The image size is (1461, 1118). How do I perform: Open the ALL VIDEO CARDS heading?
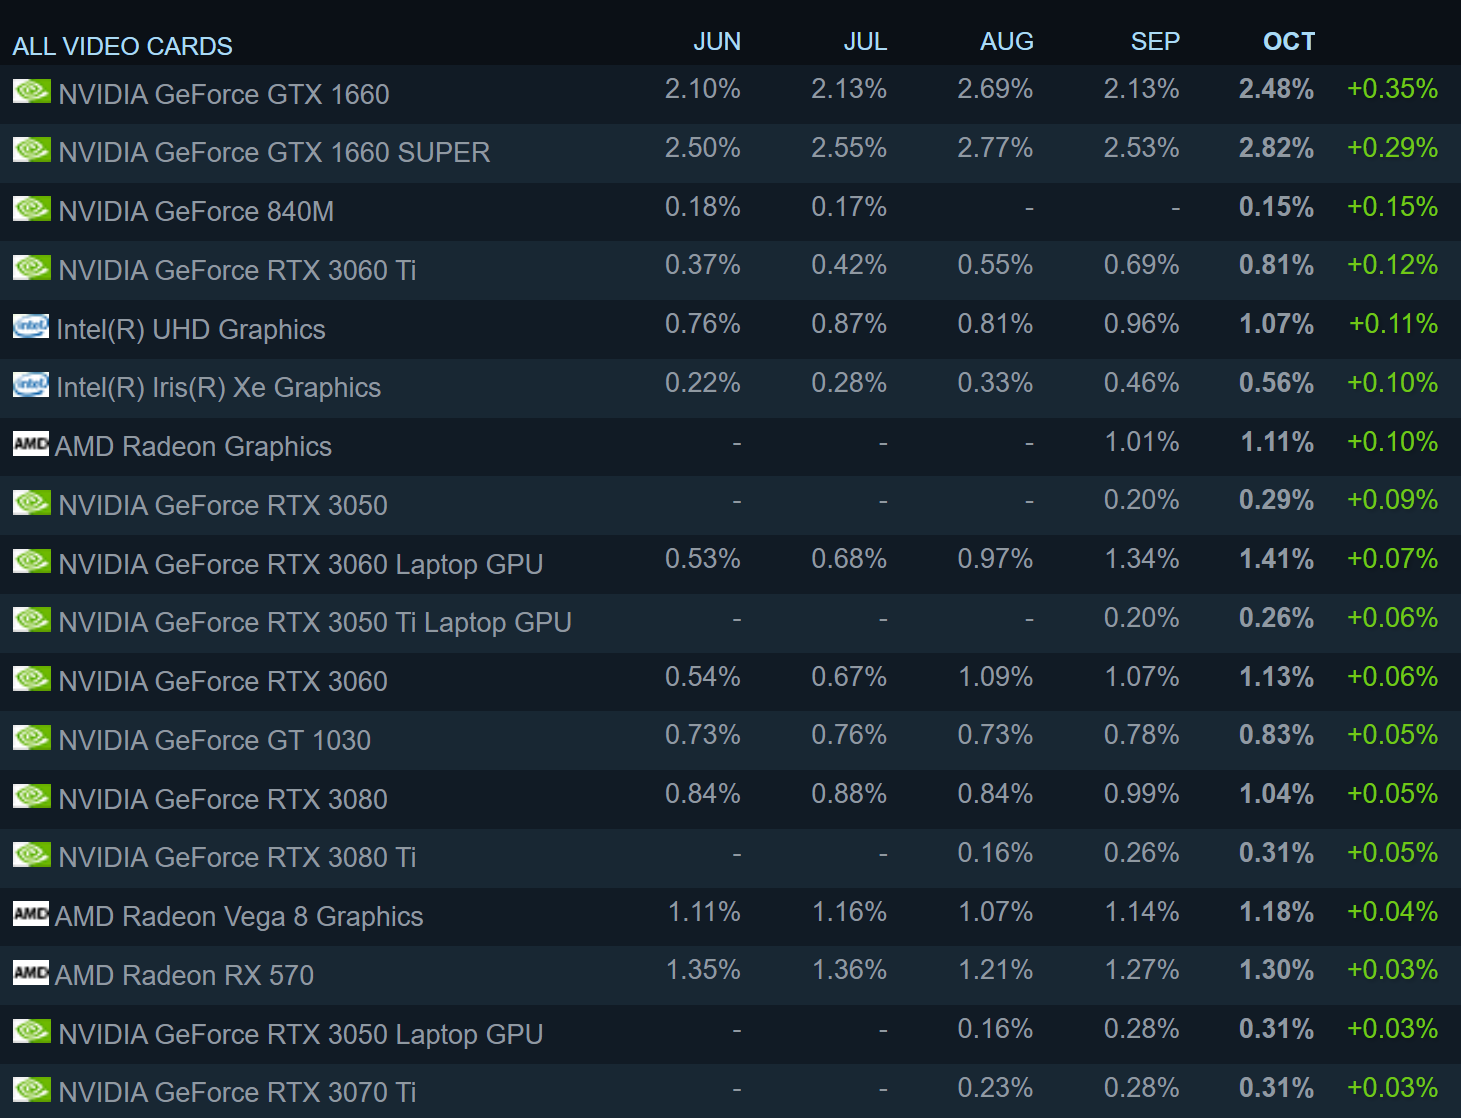[x=122, y=46]
